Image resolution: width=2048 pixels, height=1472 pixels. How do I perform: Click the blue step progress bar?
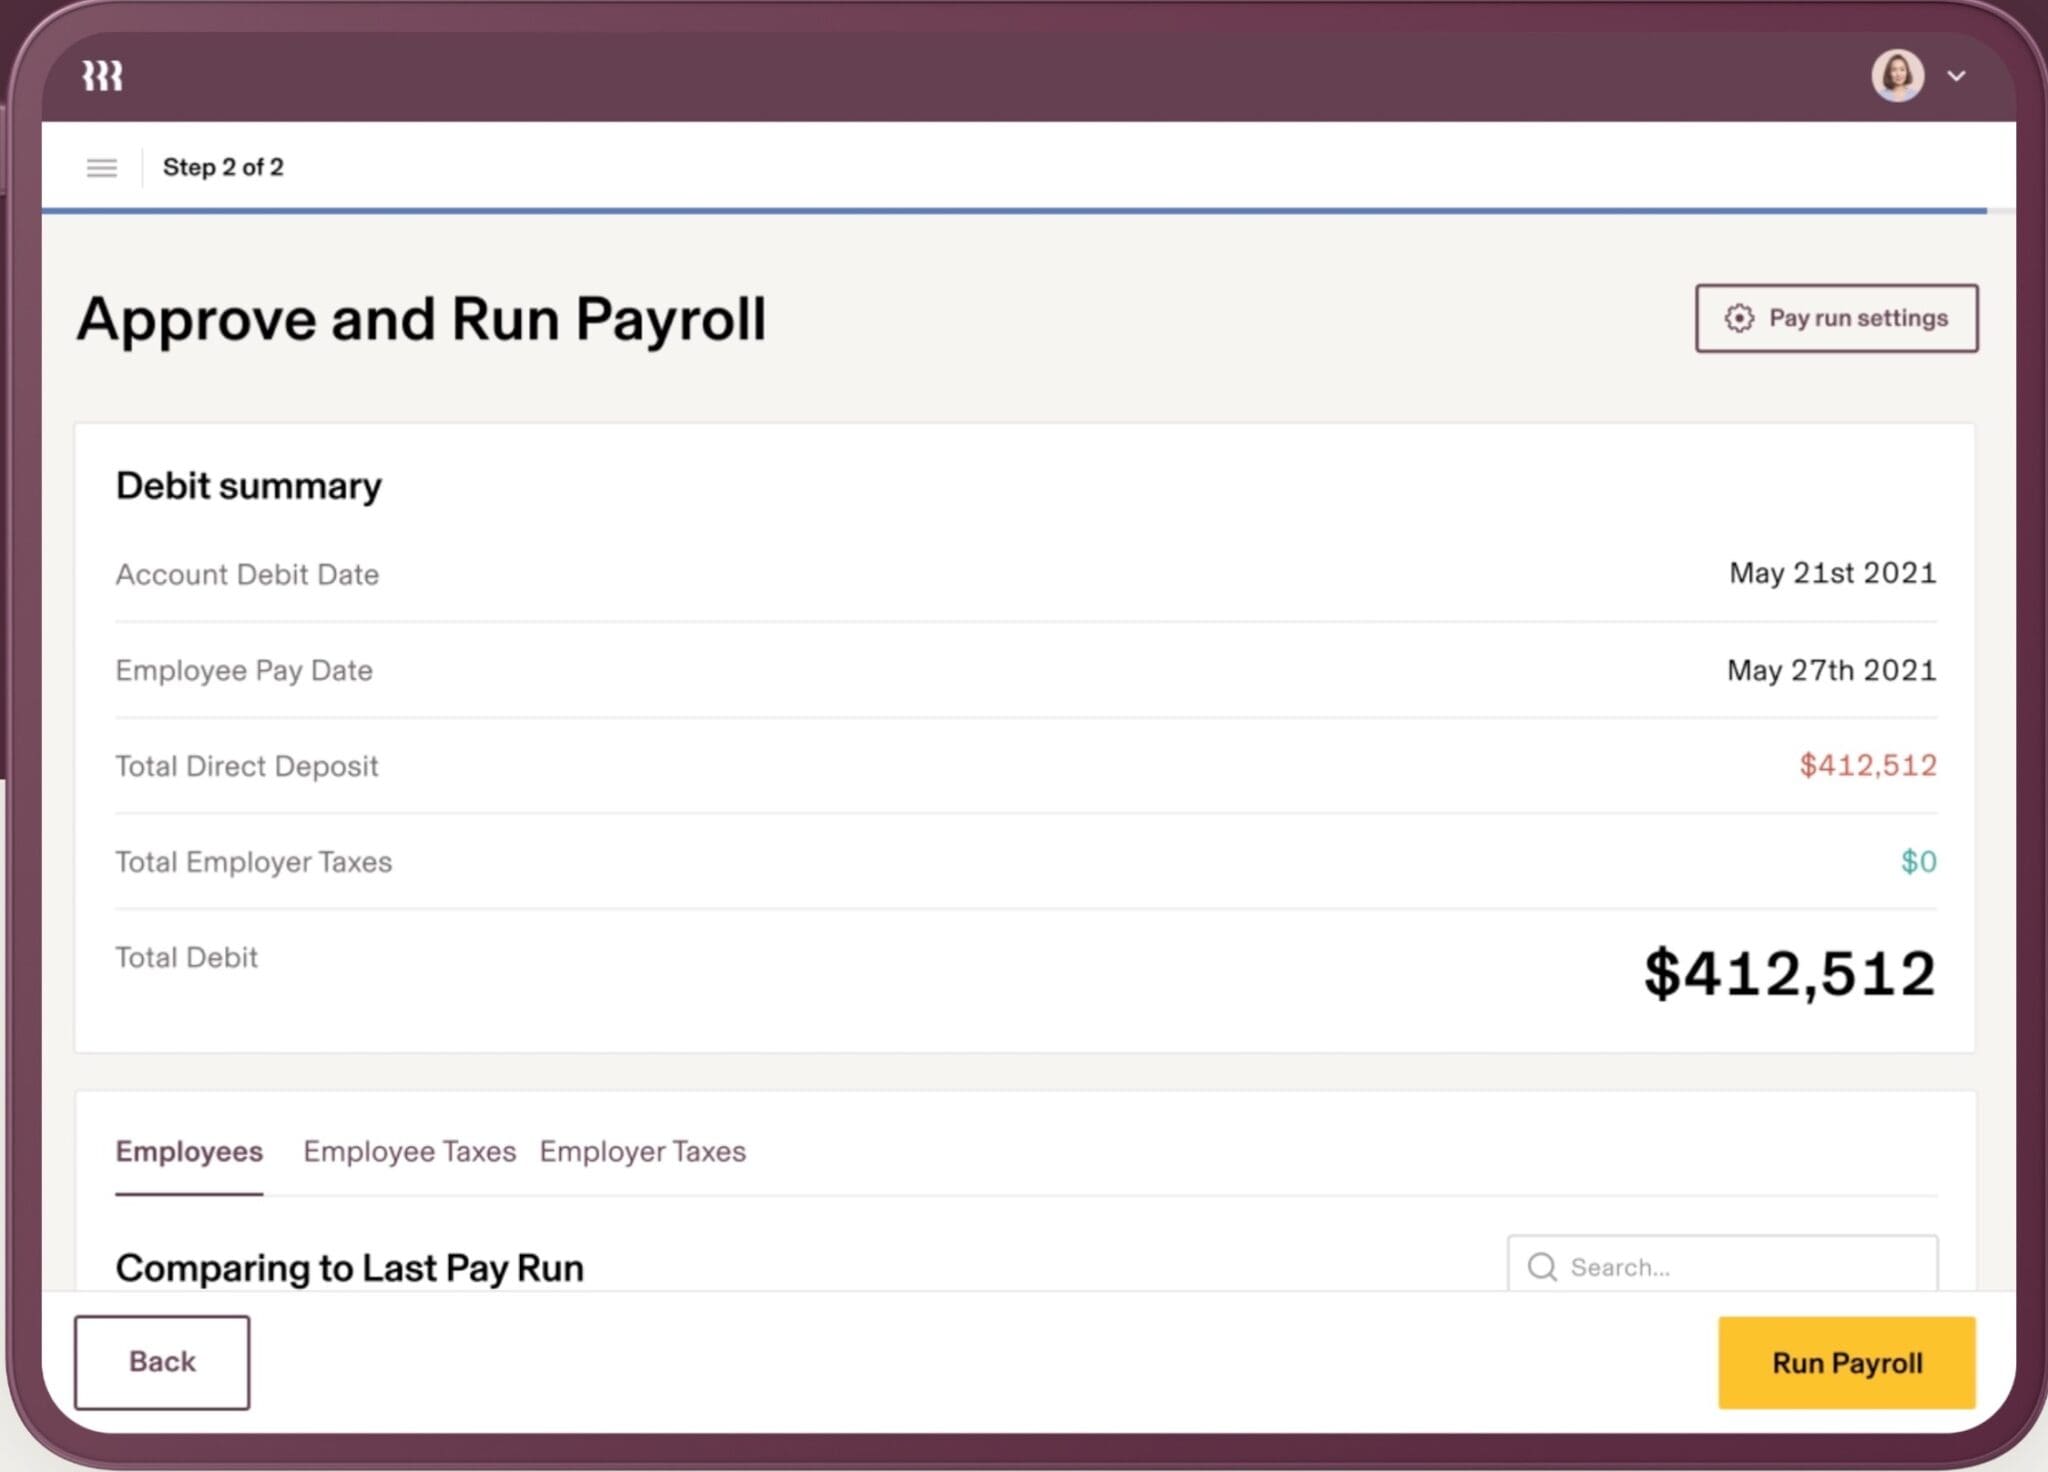point(1024,210)
